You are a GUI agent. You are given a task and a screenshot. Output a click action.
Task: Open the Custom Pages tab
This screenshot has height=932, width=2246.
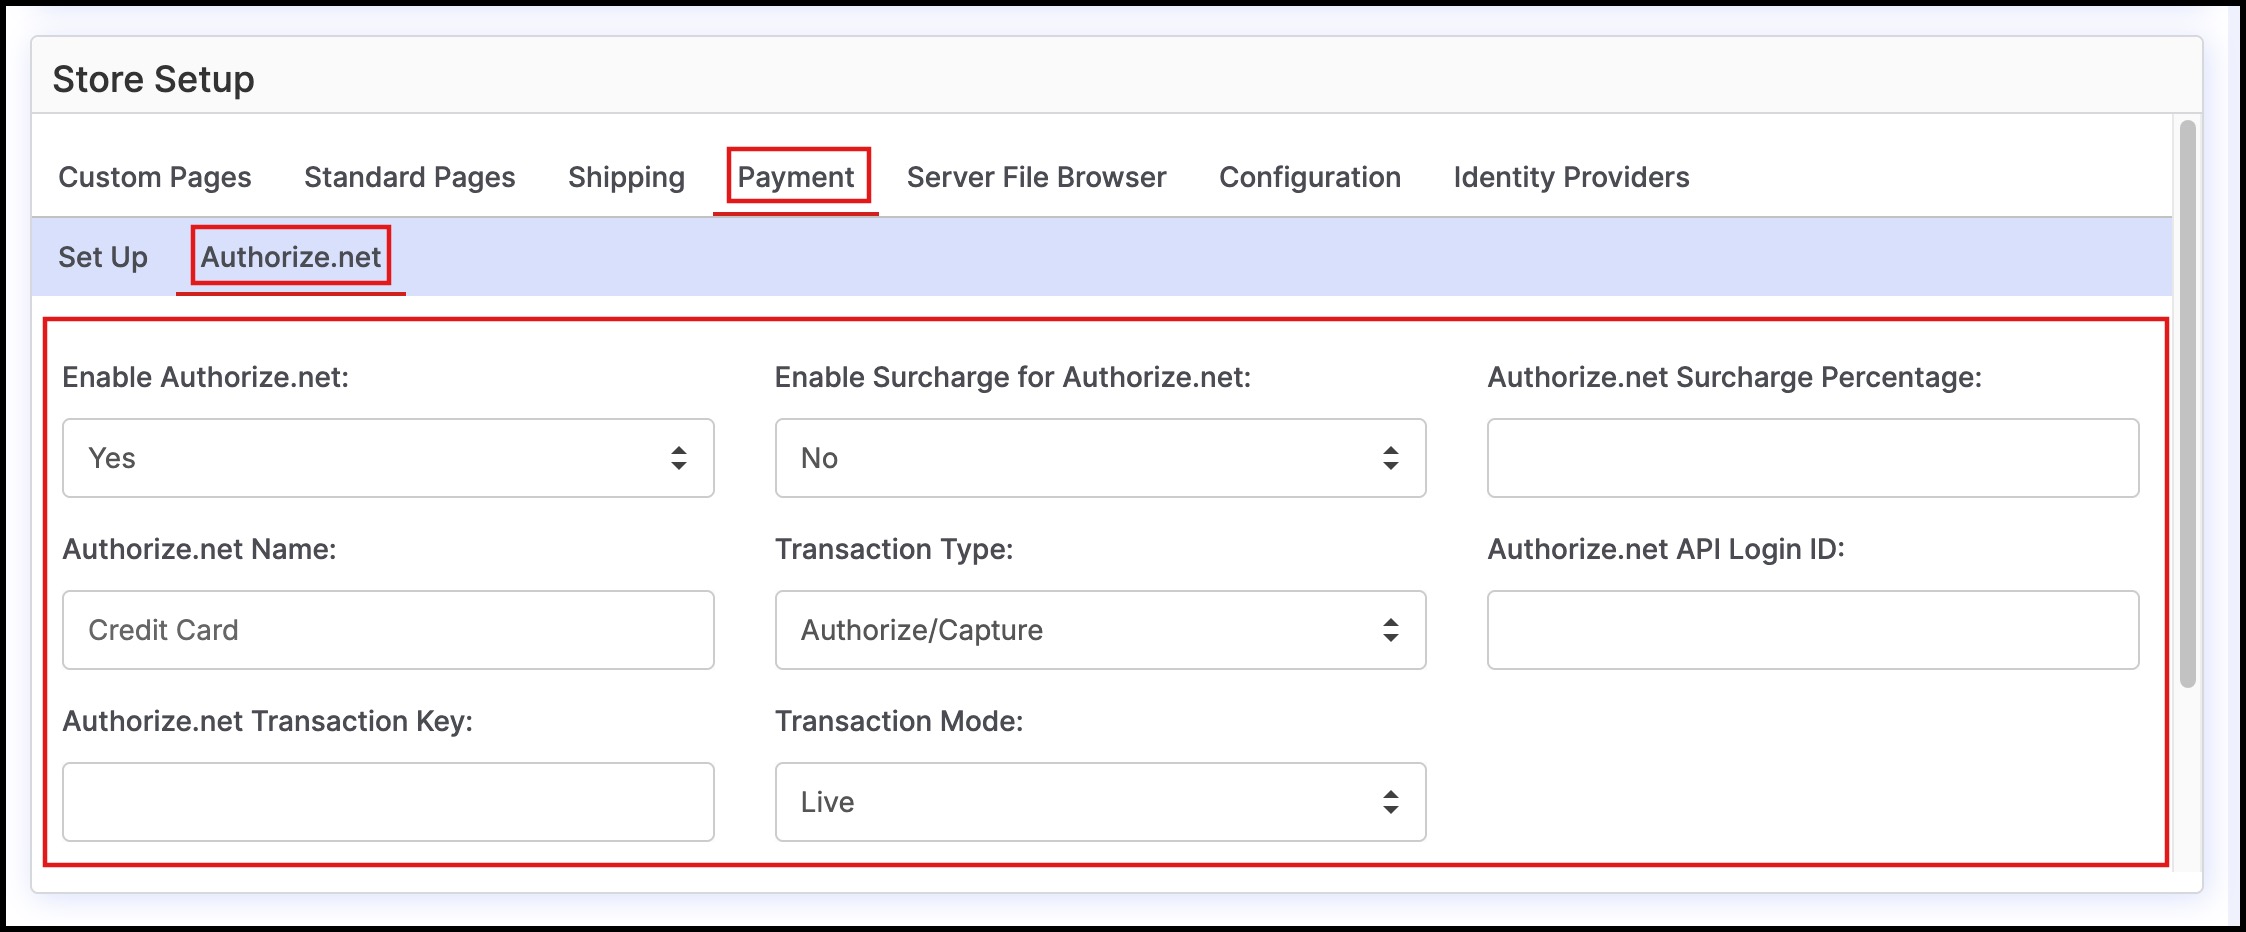click(x=155, y=177)
